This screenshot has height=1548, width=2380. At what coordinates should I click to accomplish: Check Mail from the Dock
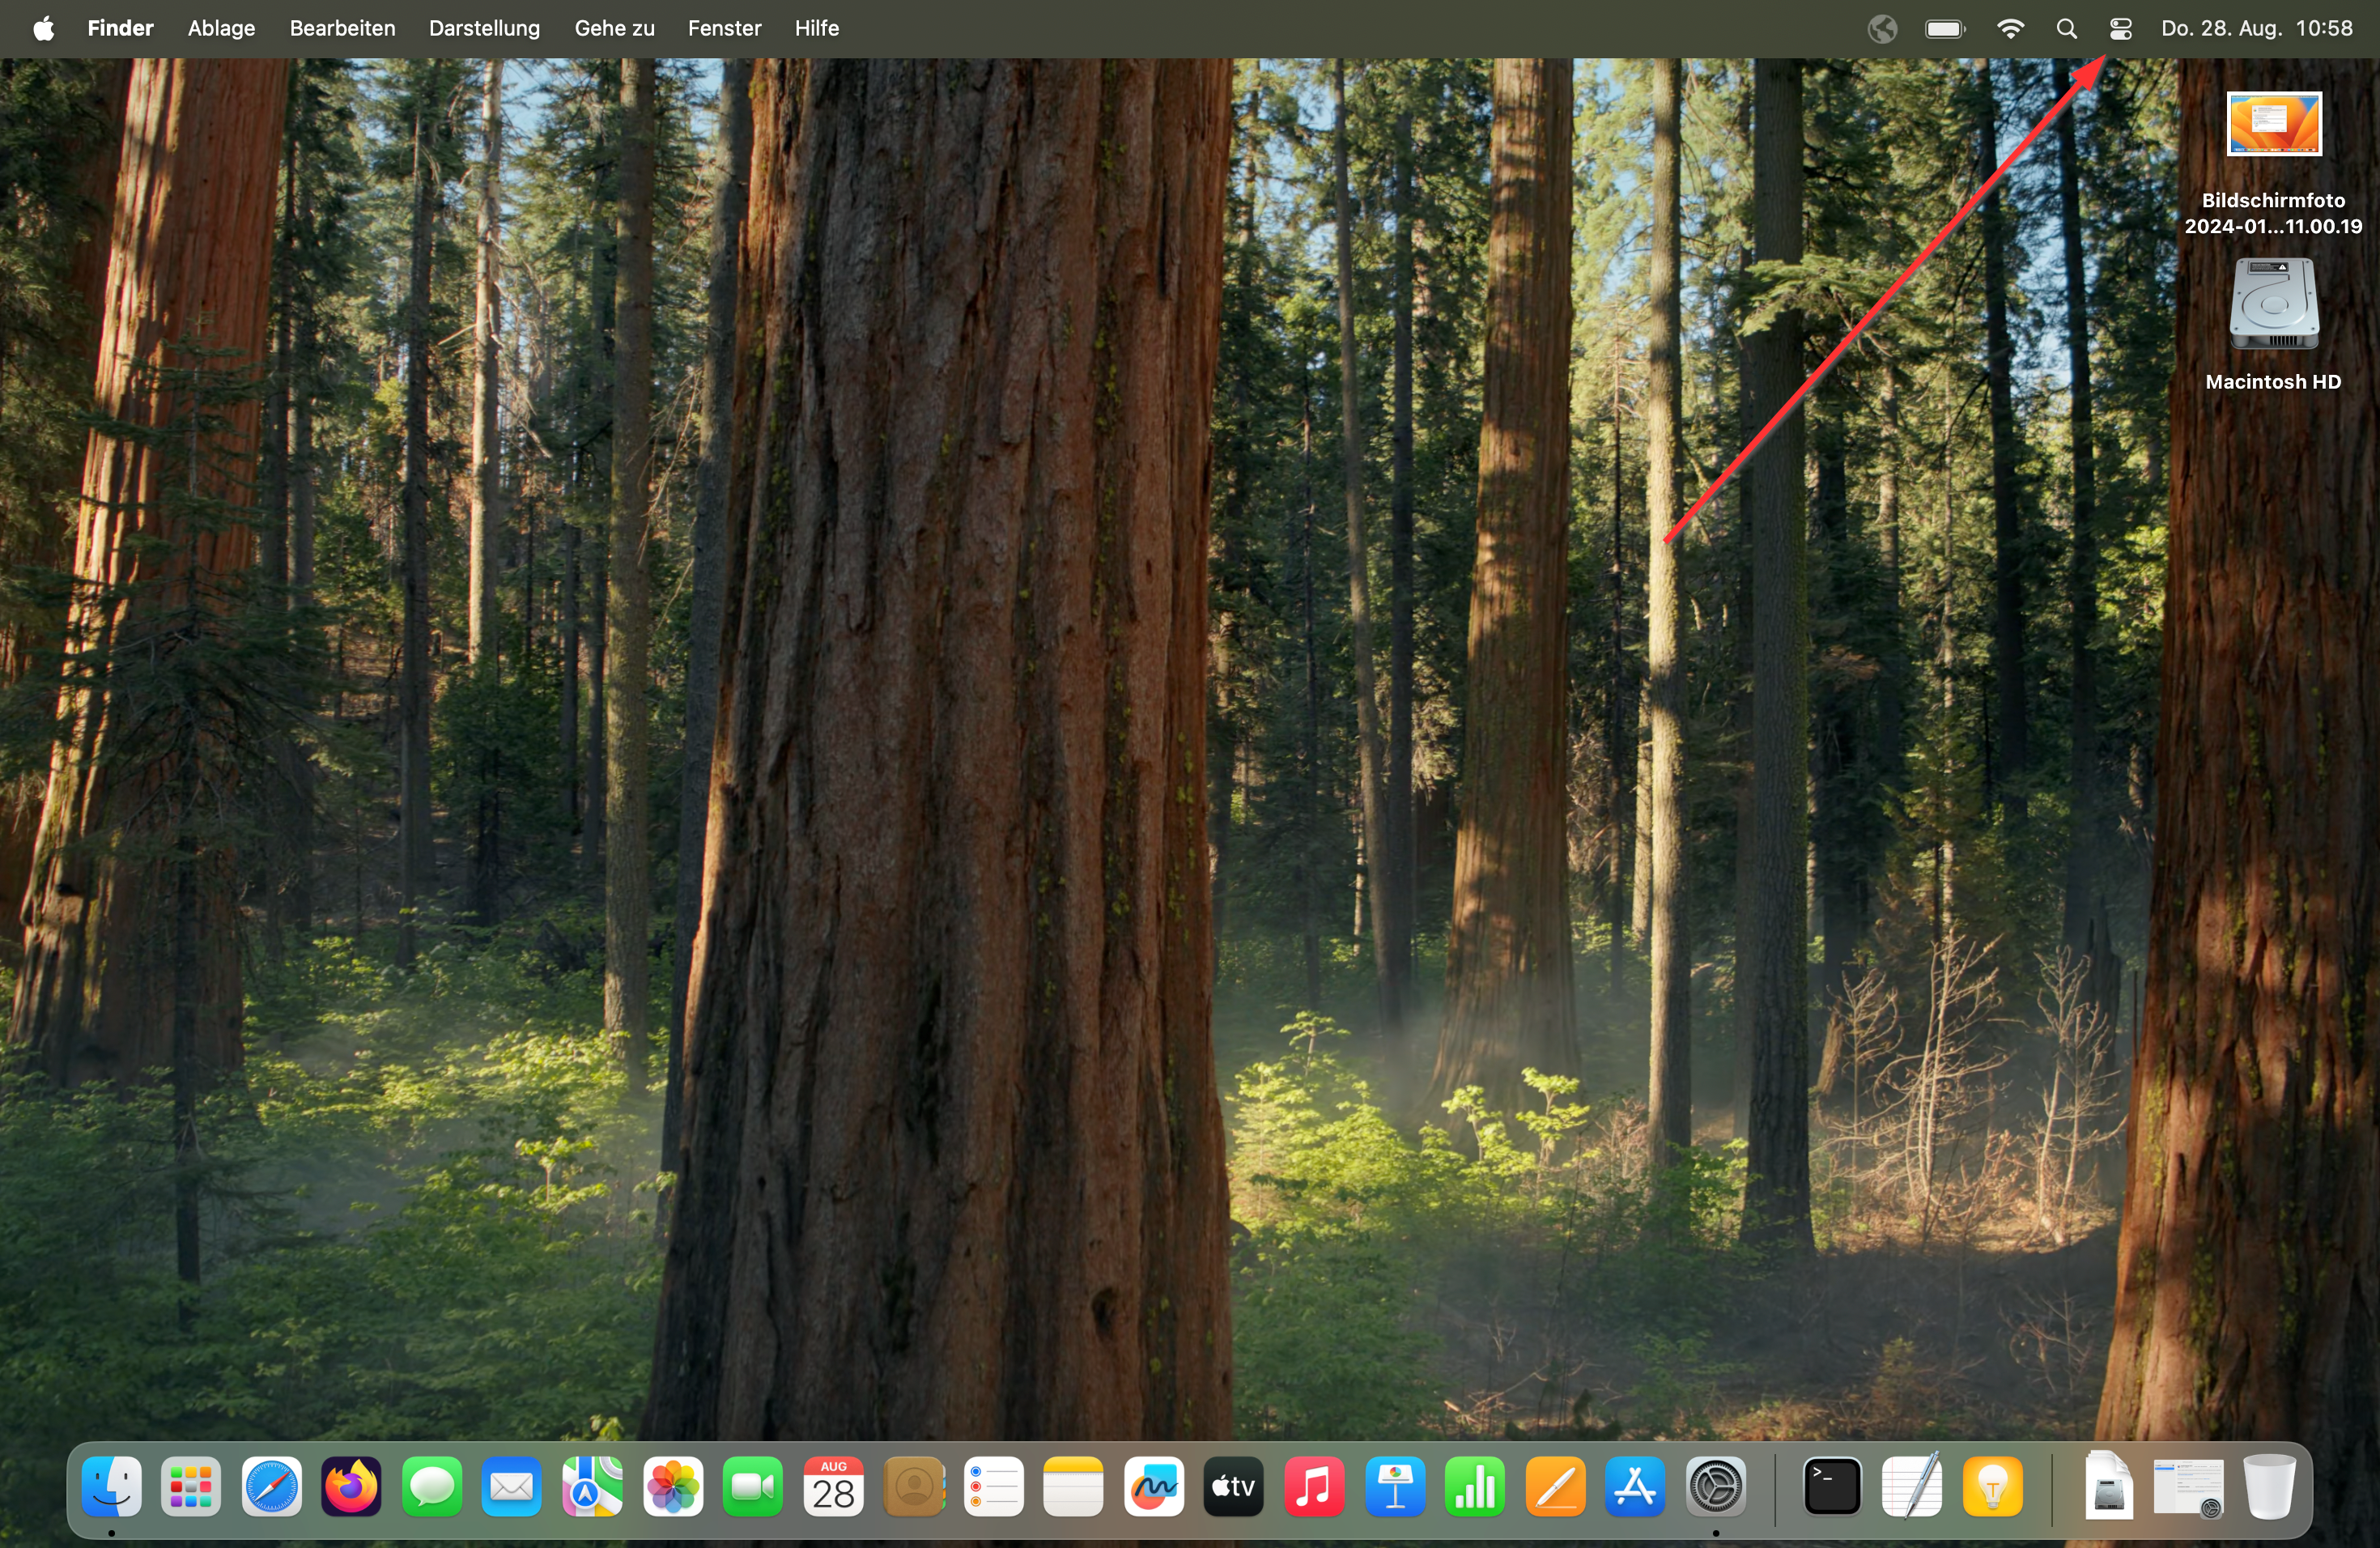point(511,1488)
